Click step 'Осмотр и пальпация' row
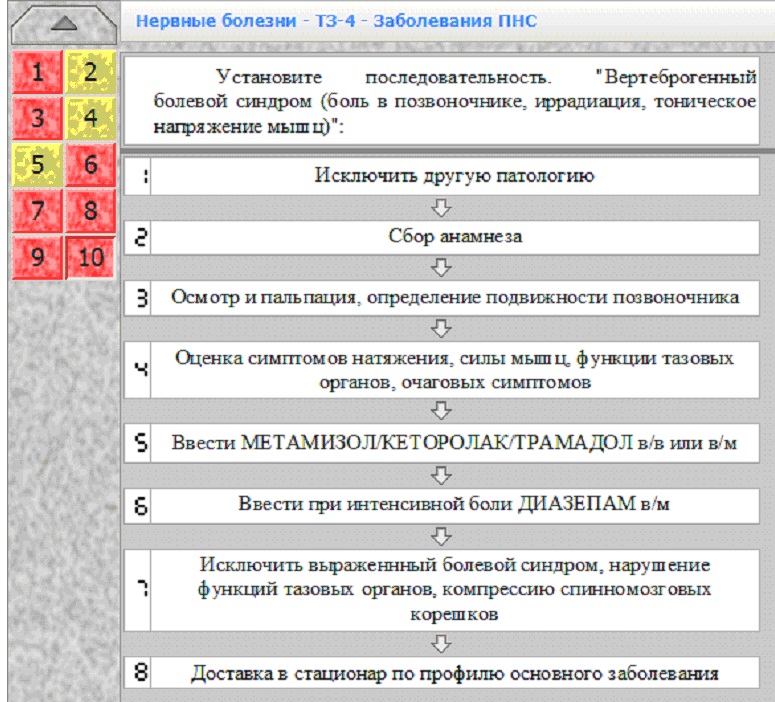The width and height of the screenshot is (775, 702). coord(441,298)
